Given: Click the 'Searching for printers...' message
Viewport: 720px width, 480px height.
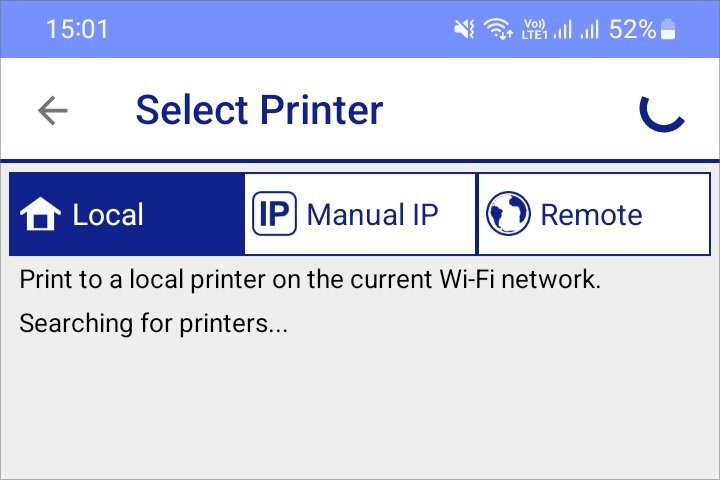Looking at the screenshot, I should pyautogui.click(x=154, y=323).
